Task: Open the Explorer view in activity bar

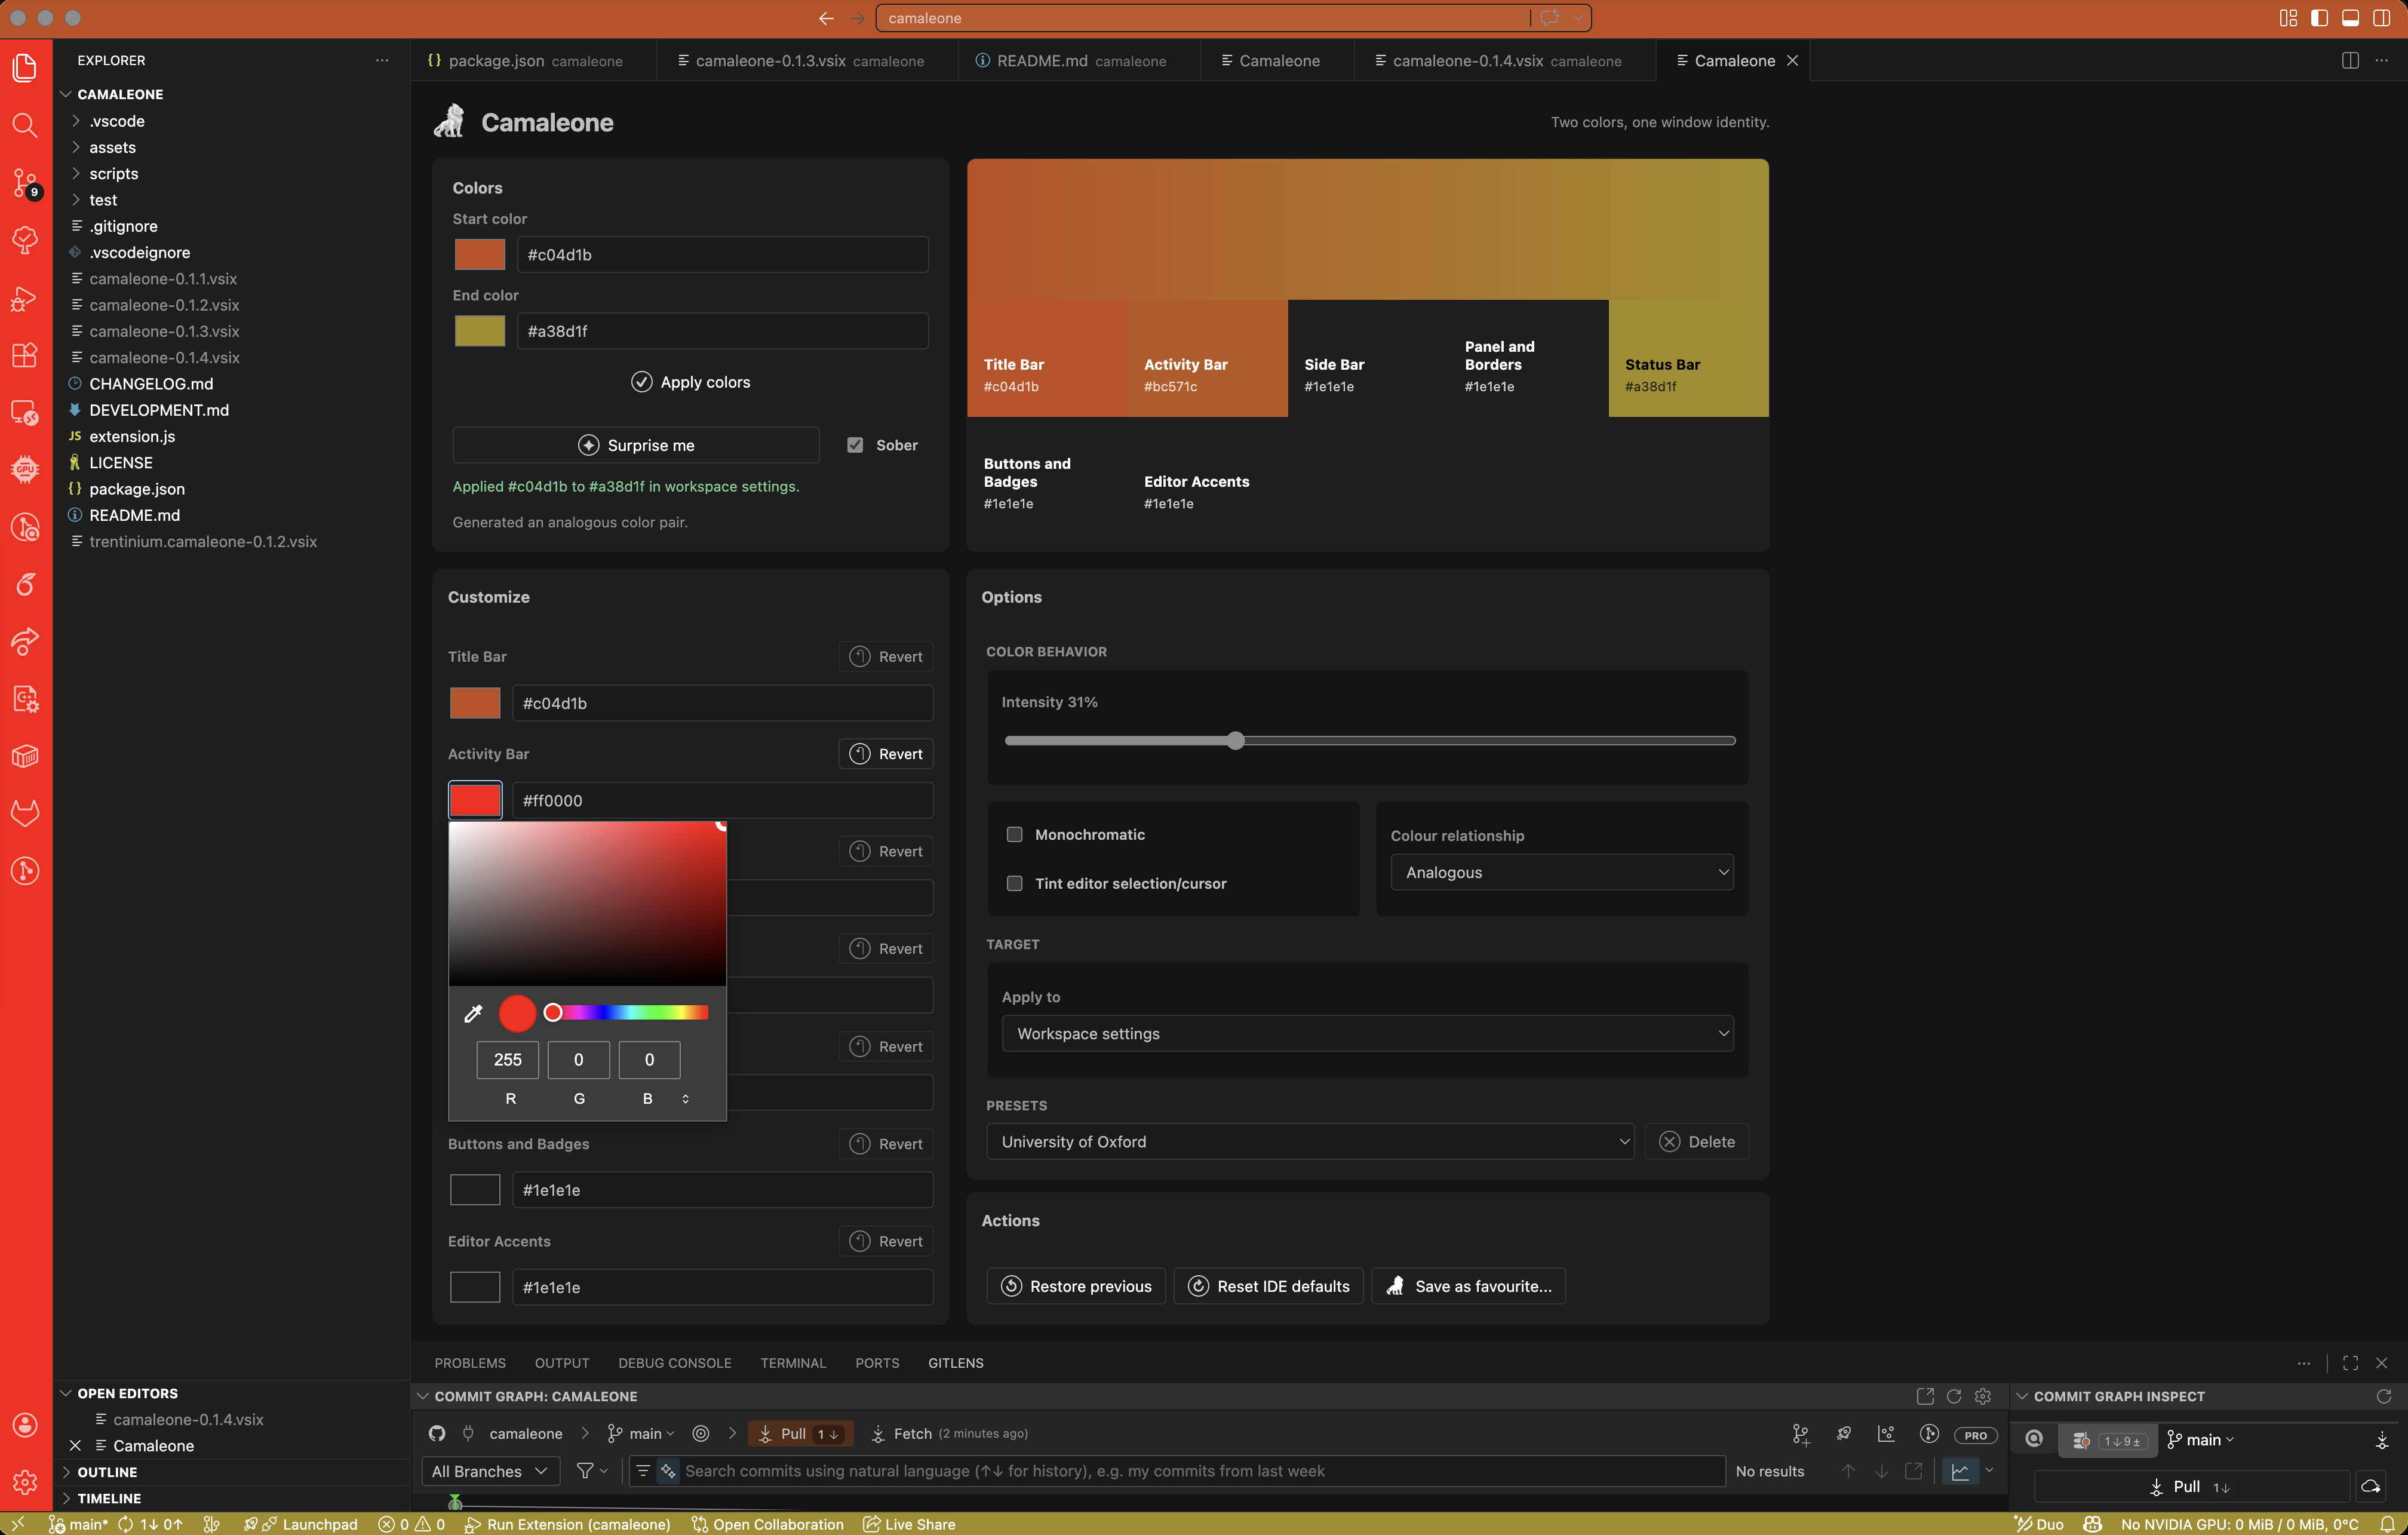Action: (25, 67)
